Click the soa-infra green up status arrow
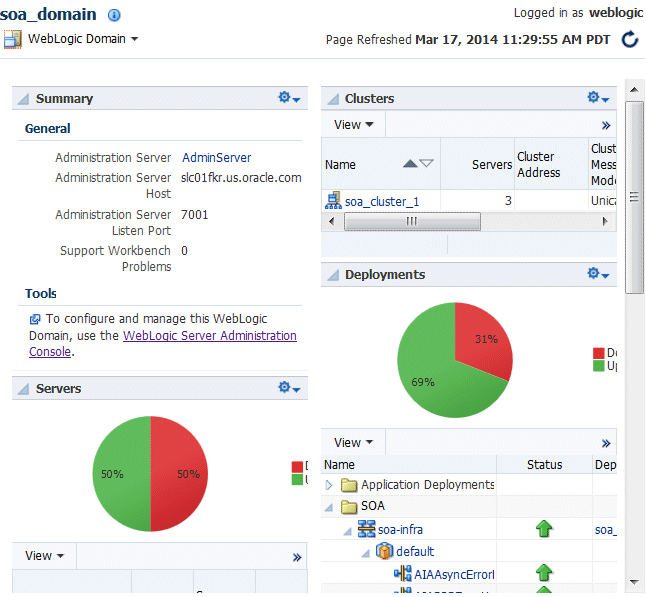Viewport: 646px width, 597px height. [x=544, y=529]
